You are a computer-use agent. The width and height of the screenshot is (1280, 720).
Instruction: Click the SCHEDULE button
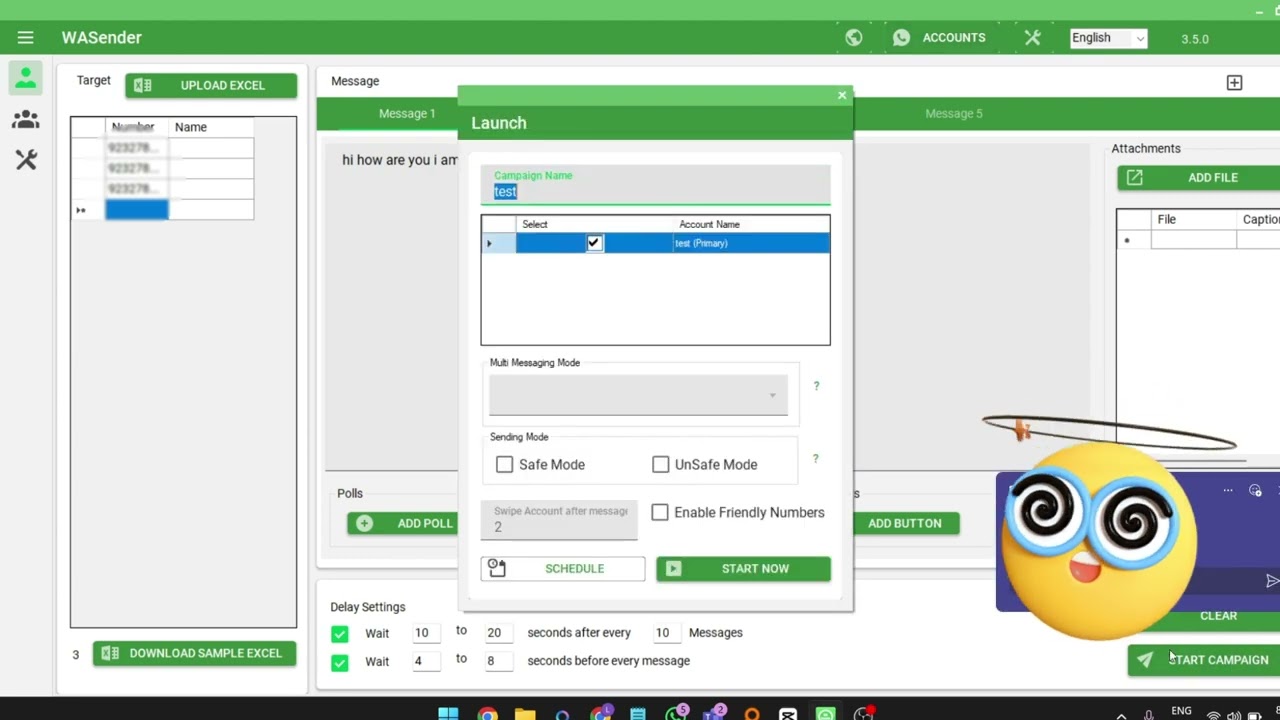tap(563, 569)
